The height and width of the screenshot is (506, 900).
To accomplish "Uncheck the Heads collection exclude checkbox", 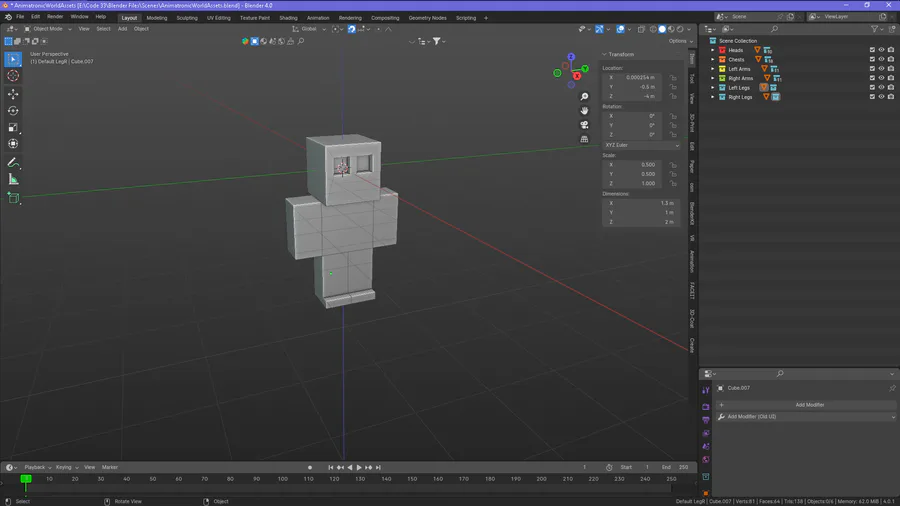I will pyautogui.click(x=872, y=50).
